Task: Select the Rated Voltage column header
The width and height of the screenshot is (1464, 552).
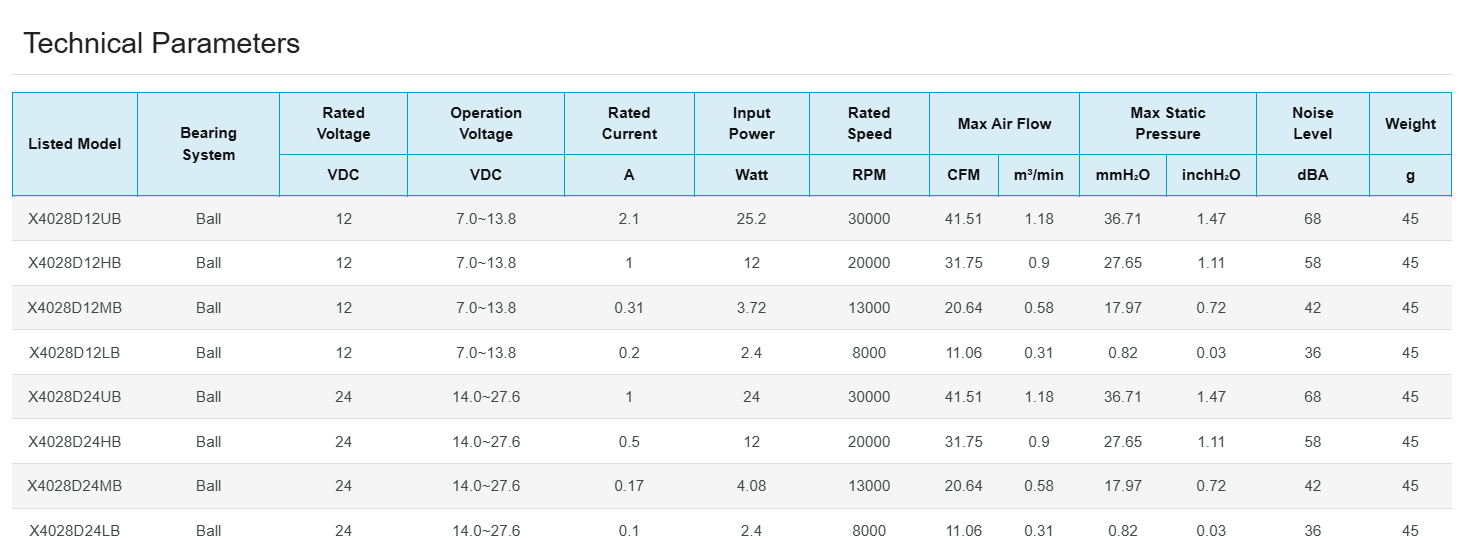Action: 343,123
